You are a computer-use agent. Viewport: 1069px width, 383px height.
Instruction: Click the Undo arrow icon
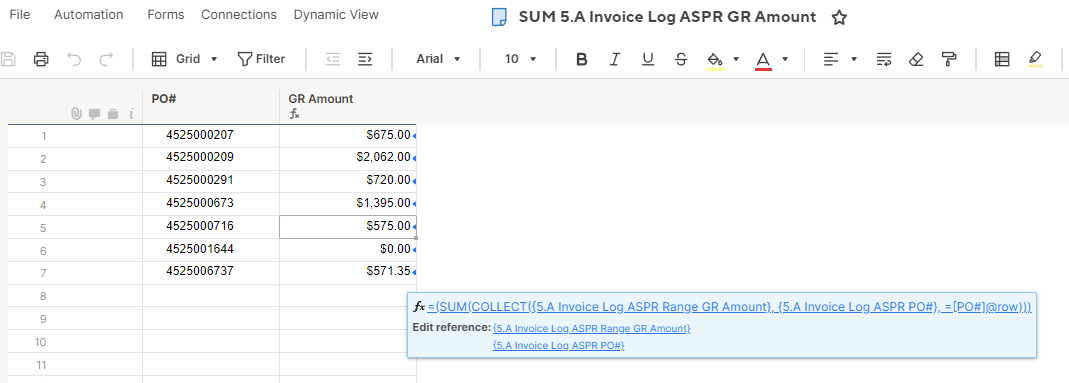74,59
